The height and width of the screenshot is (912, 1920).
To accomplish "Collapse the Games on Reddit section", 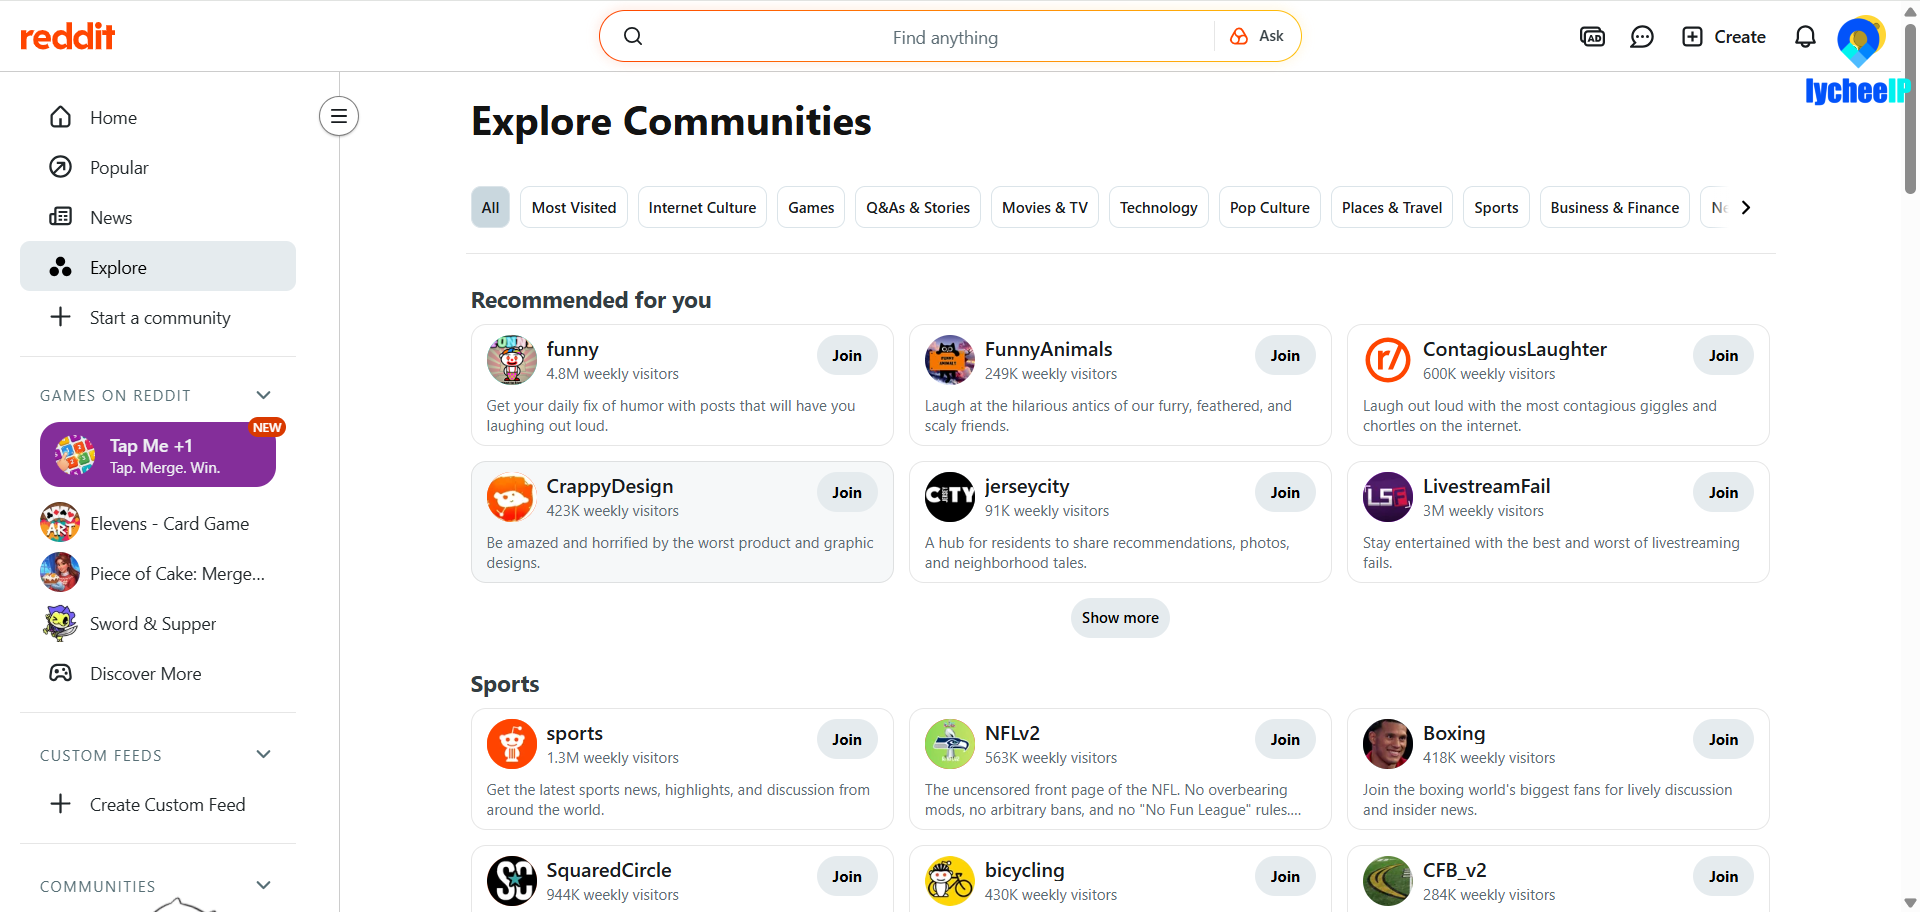I will [x=264, y=395].
